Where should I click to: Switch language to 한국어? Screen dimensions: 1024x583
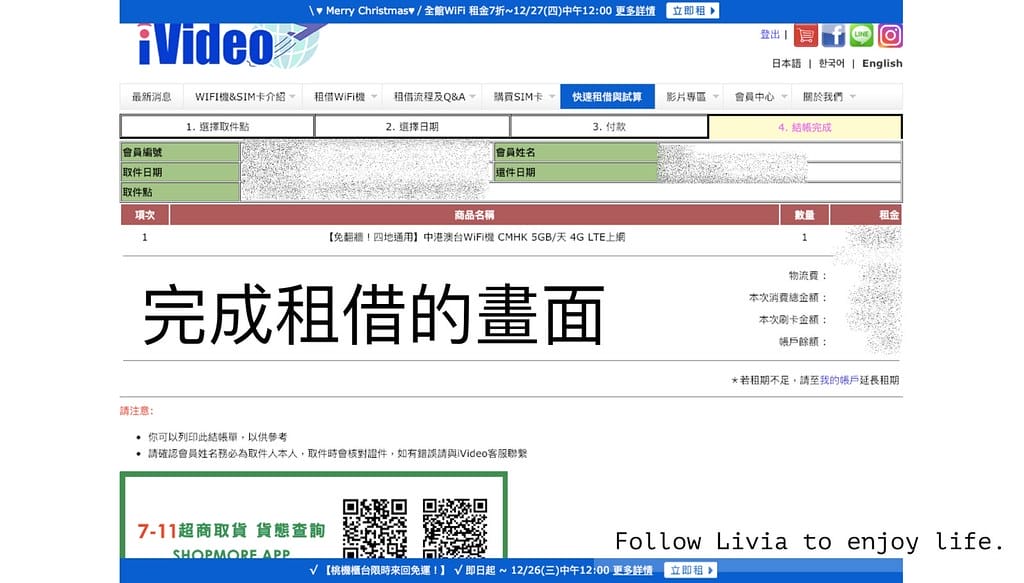coord(831,63)
